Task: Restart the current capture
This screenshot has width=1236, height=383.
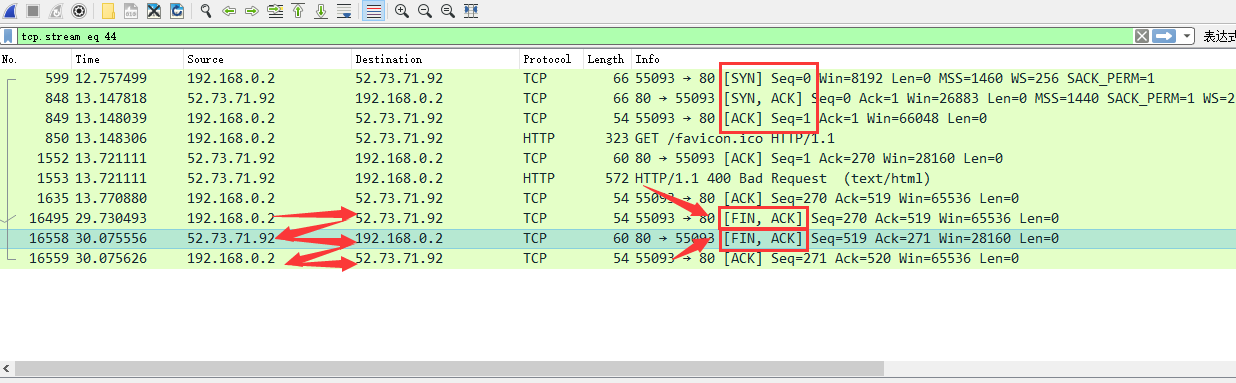Action: point(56,11)
